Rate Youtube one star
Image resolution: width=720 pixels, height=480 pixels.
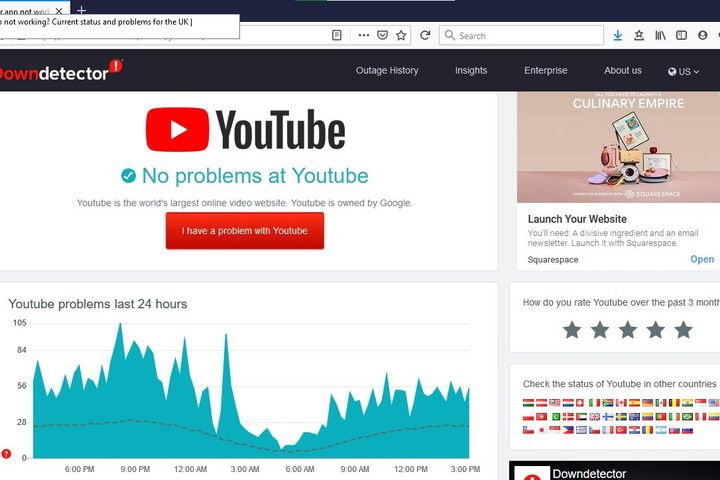[x=572, y=330]
